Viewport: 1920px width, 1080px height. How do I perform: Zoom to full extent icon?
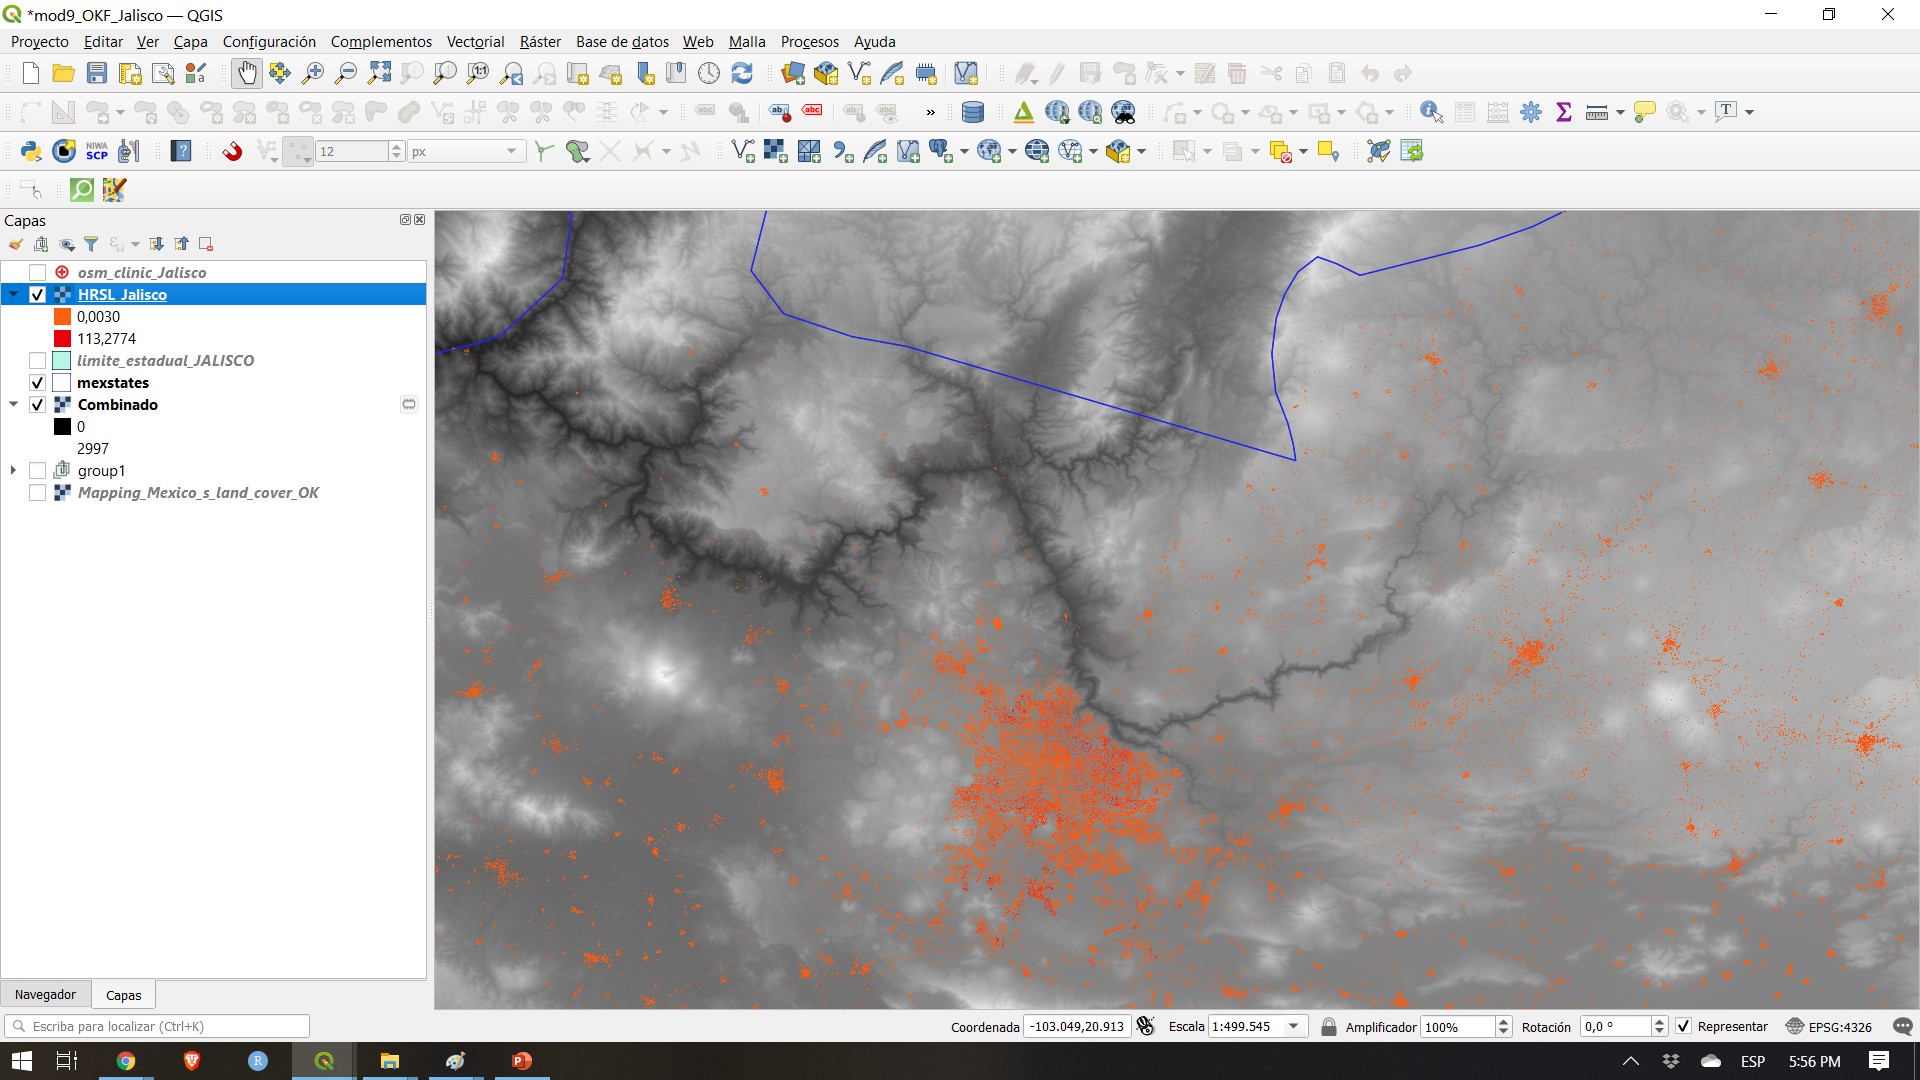coord(379,73)
